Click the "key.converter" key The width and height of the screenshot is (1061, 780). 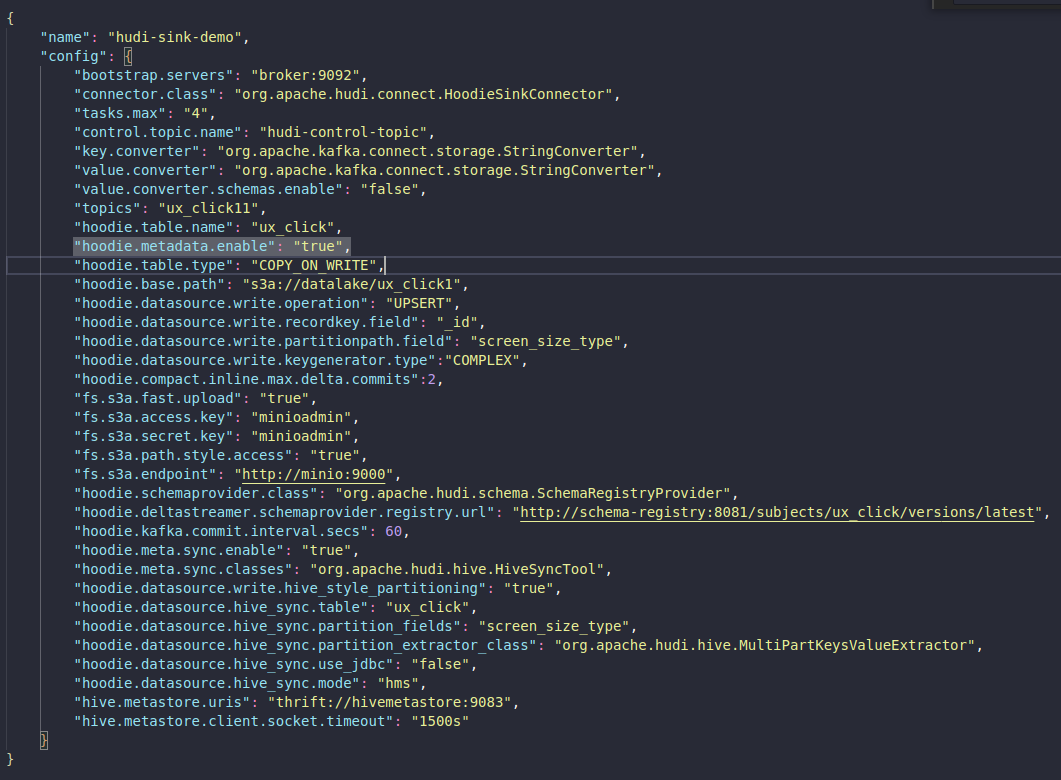[x=137, y=151]
